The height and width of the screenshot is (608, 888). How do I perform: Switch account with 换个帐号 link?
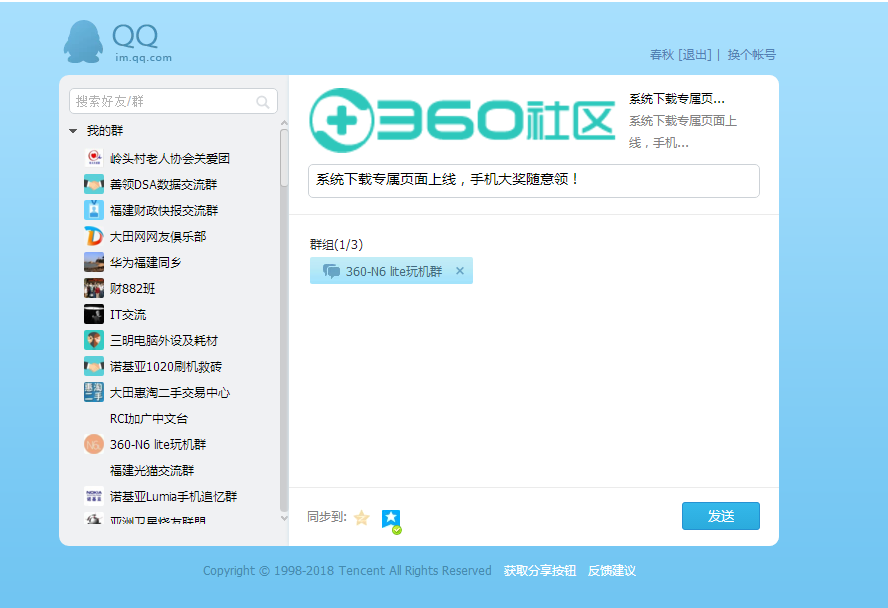click(x=752, y=55)
